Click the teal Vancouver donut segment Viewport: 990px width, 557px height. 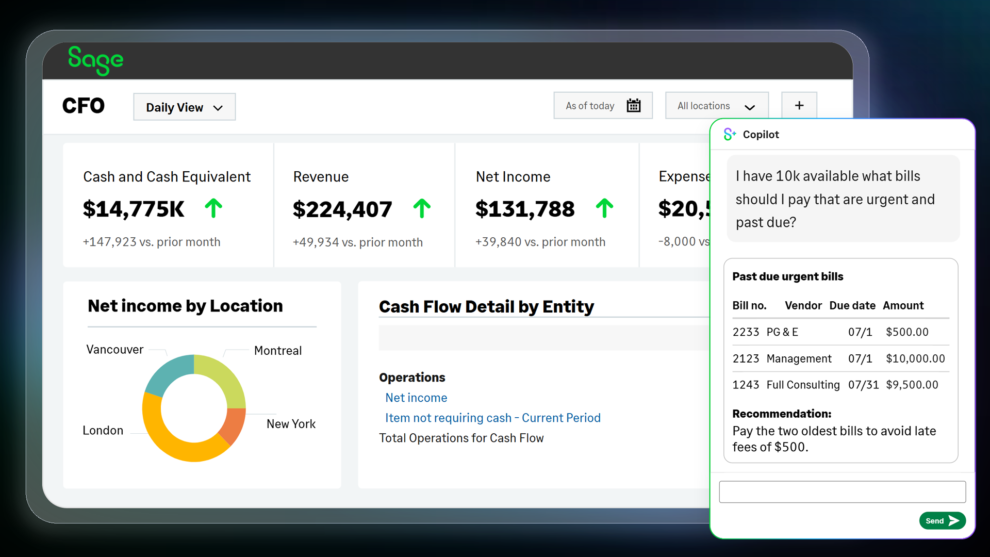point(168,374)
